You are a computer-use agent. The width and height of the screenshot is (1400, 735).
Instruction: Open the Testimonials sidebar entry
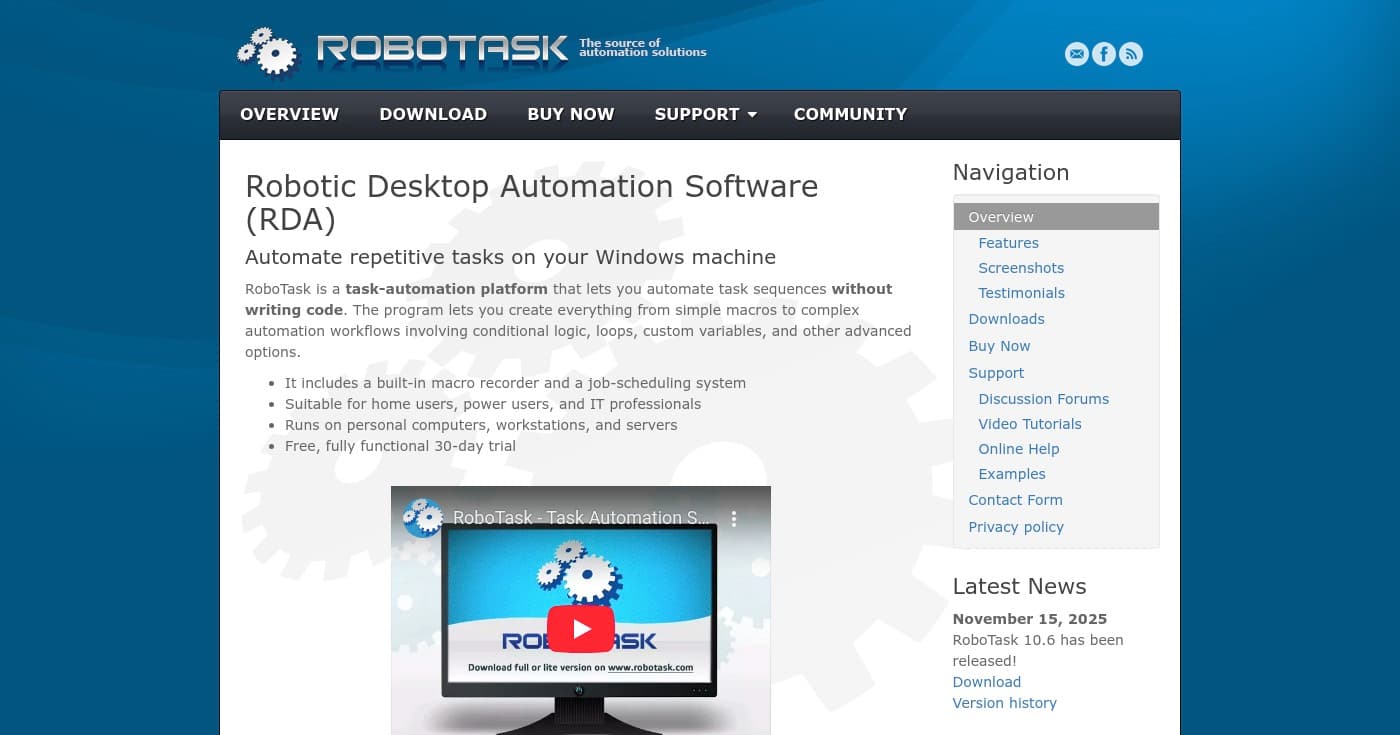1021,293
